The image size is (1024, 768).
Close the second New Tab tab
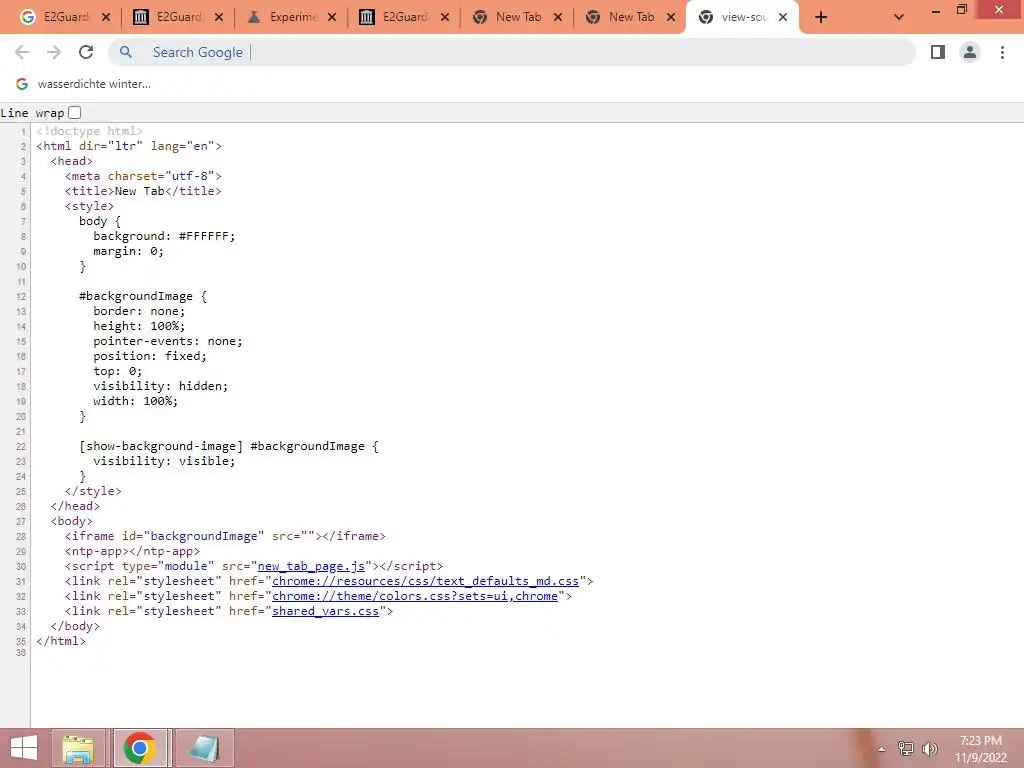tap(671, 18)
